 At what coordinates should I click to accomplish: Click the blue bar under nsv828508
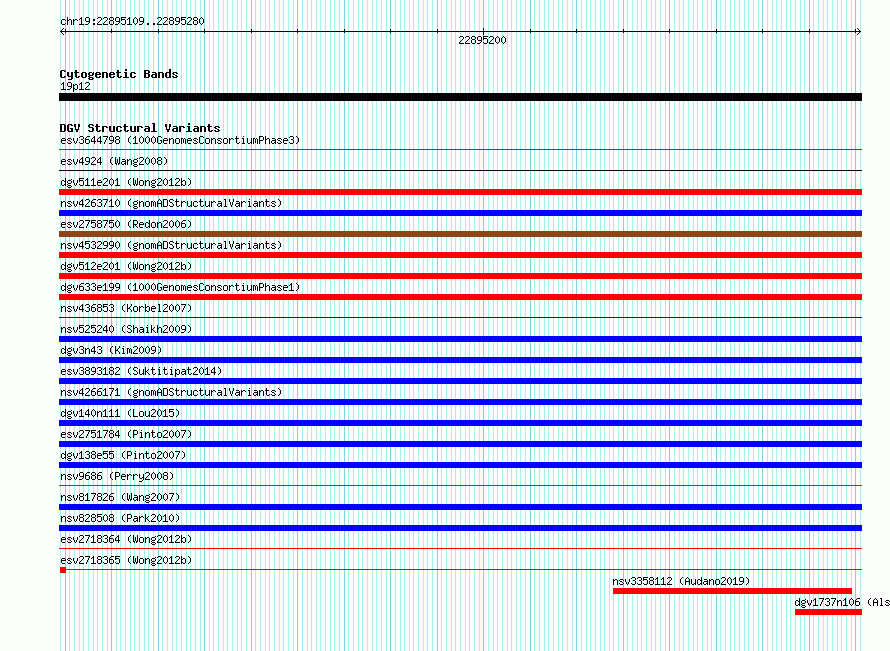(460, 528)
